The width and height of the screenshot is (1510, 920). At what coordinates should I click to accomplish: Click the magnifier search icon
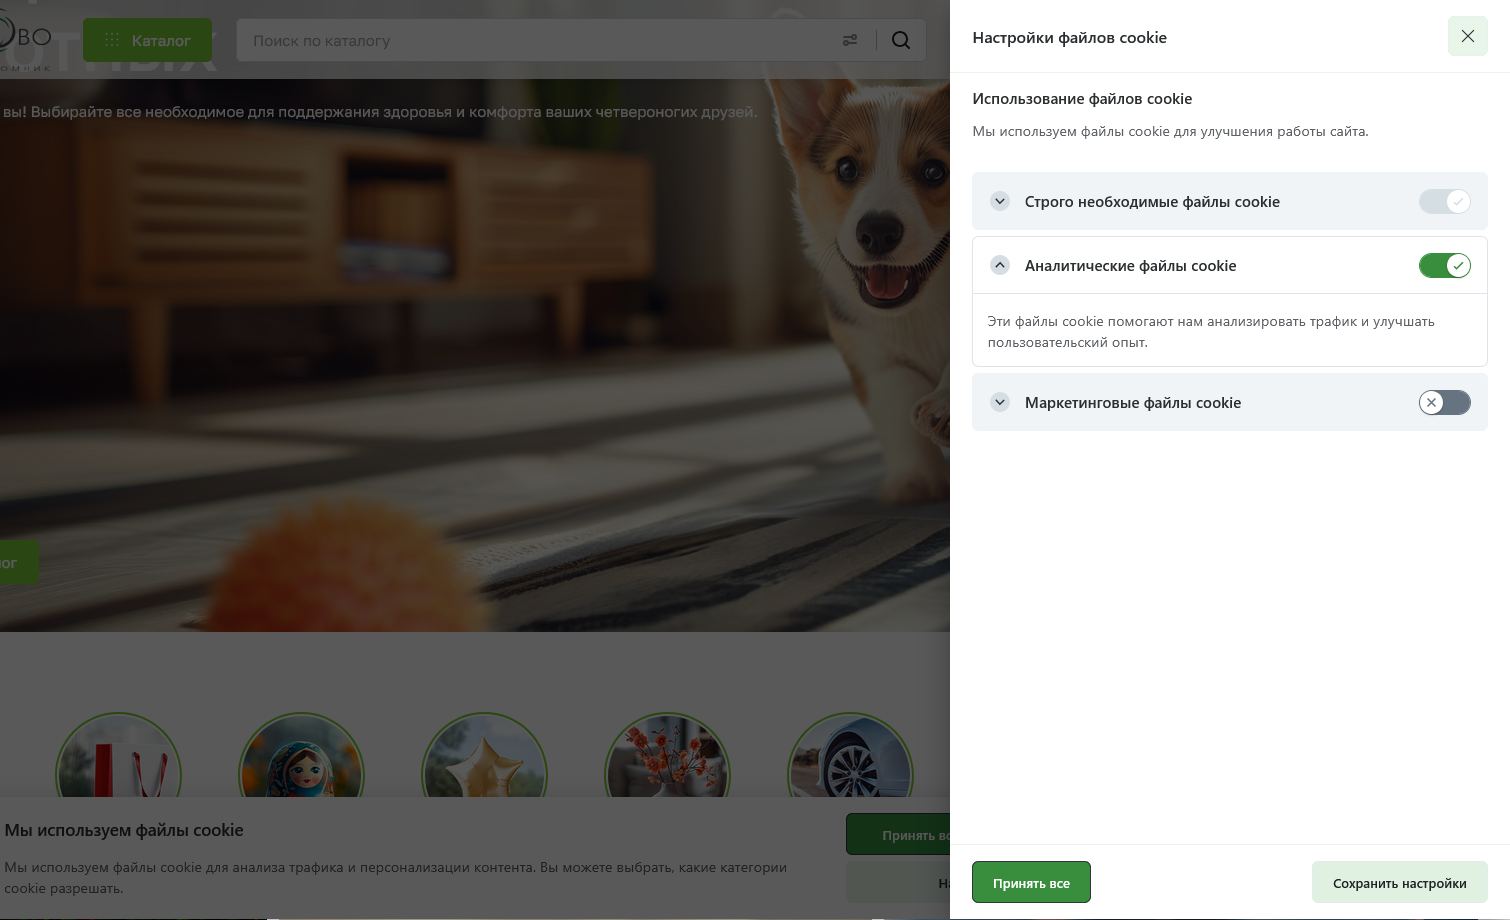click(x=900, y=40)
